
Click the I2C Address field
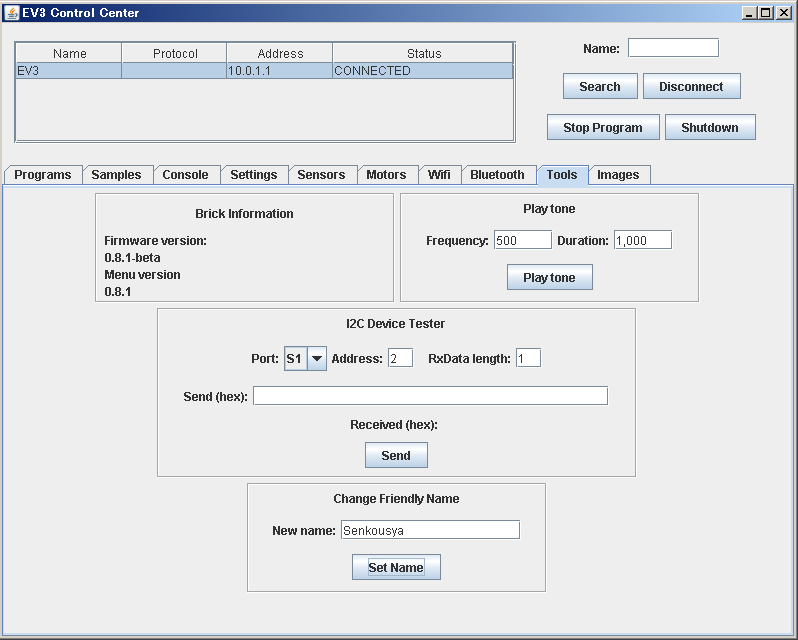(401, 358)
